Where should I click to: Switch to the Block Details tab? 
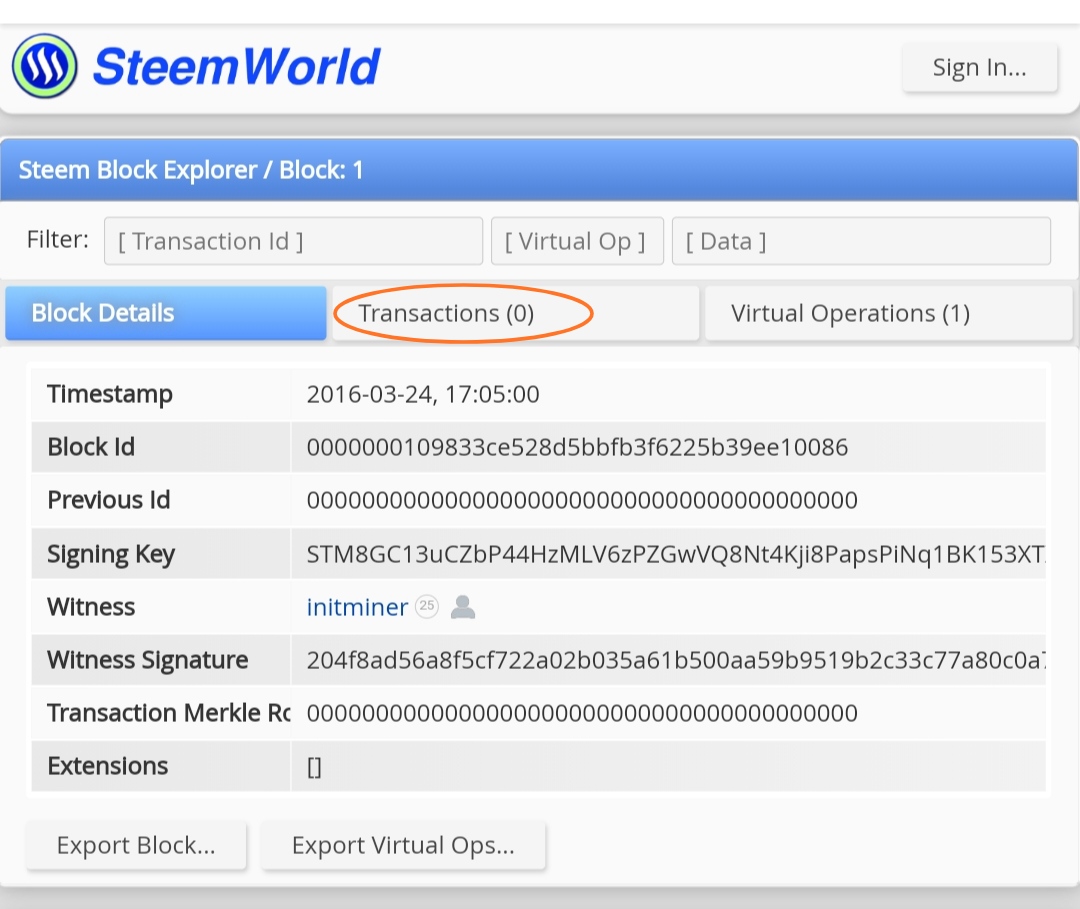(x=166, y=313)
